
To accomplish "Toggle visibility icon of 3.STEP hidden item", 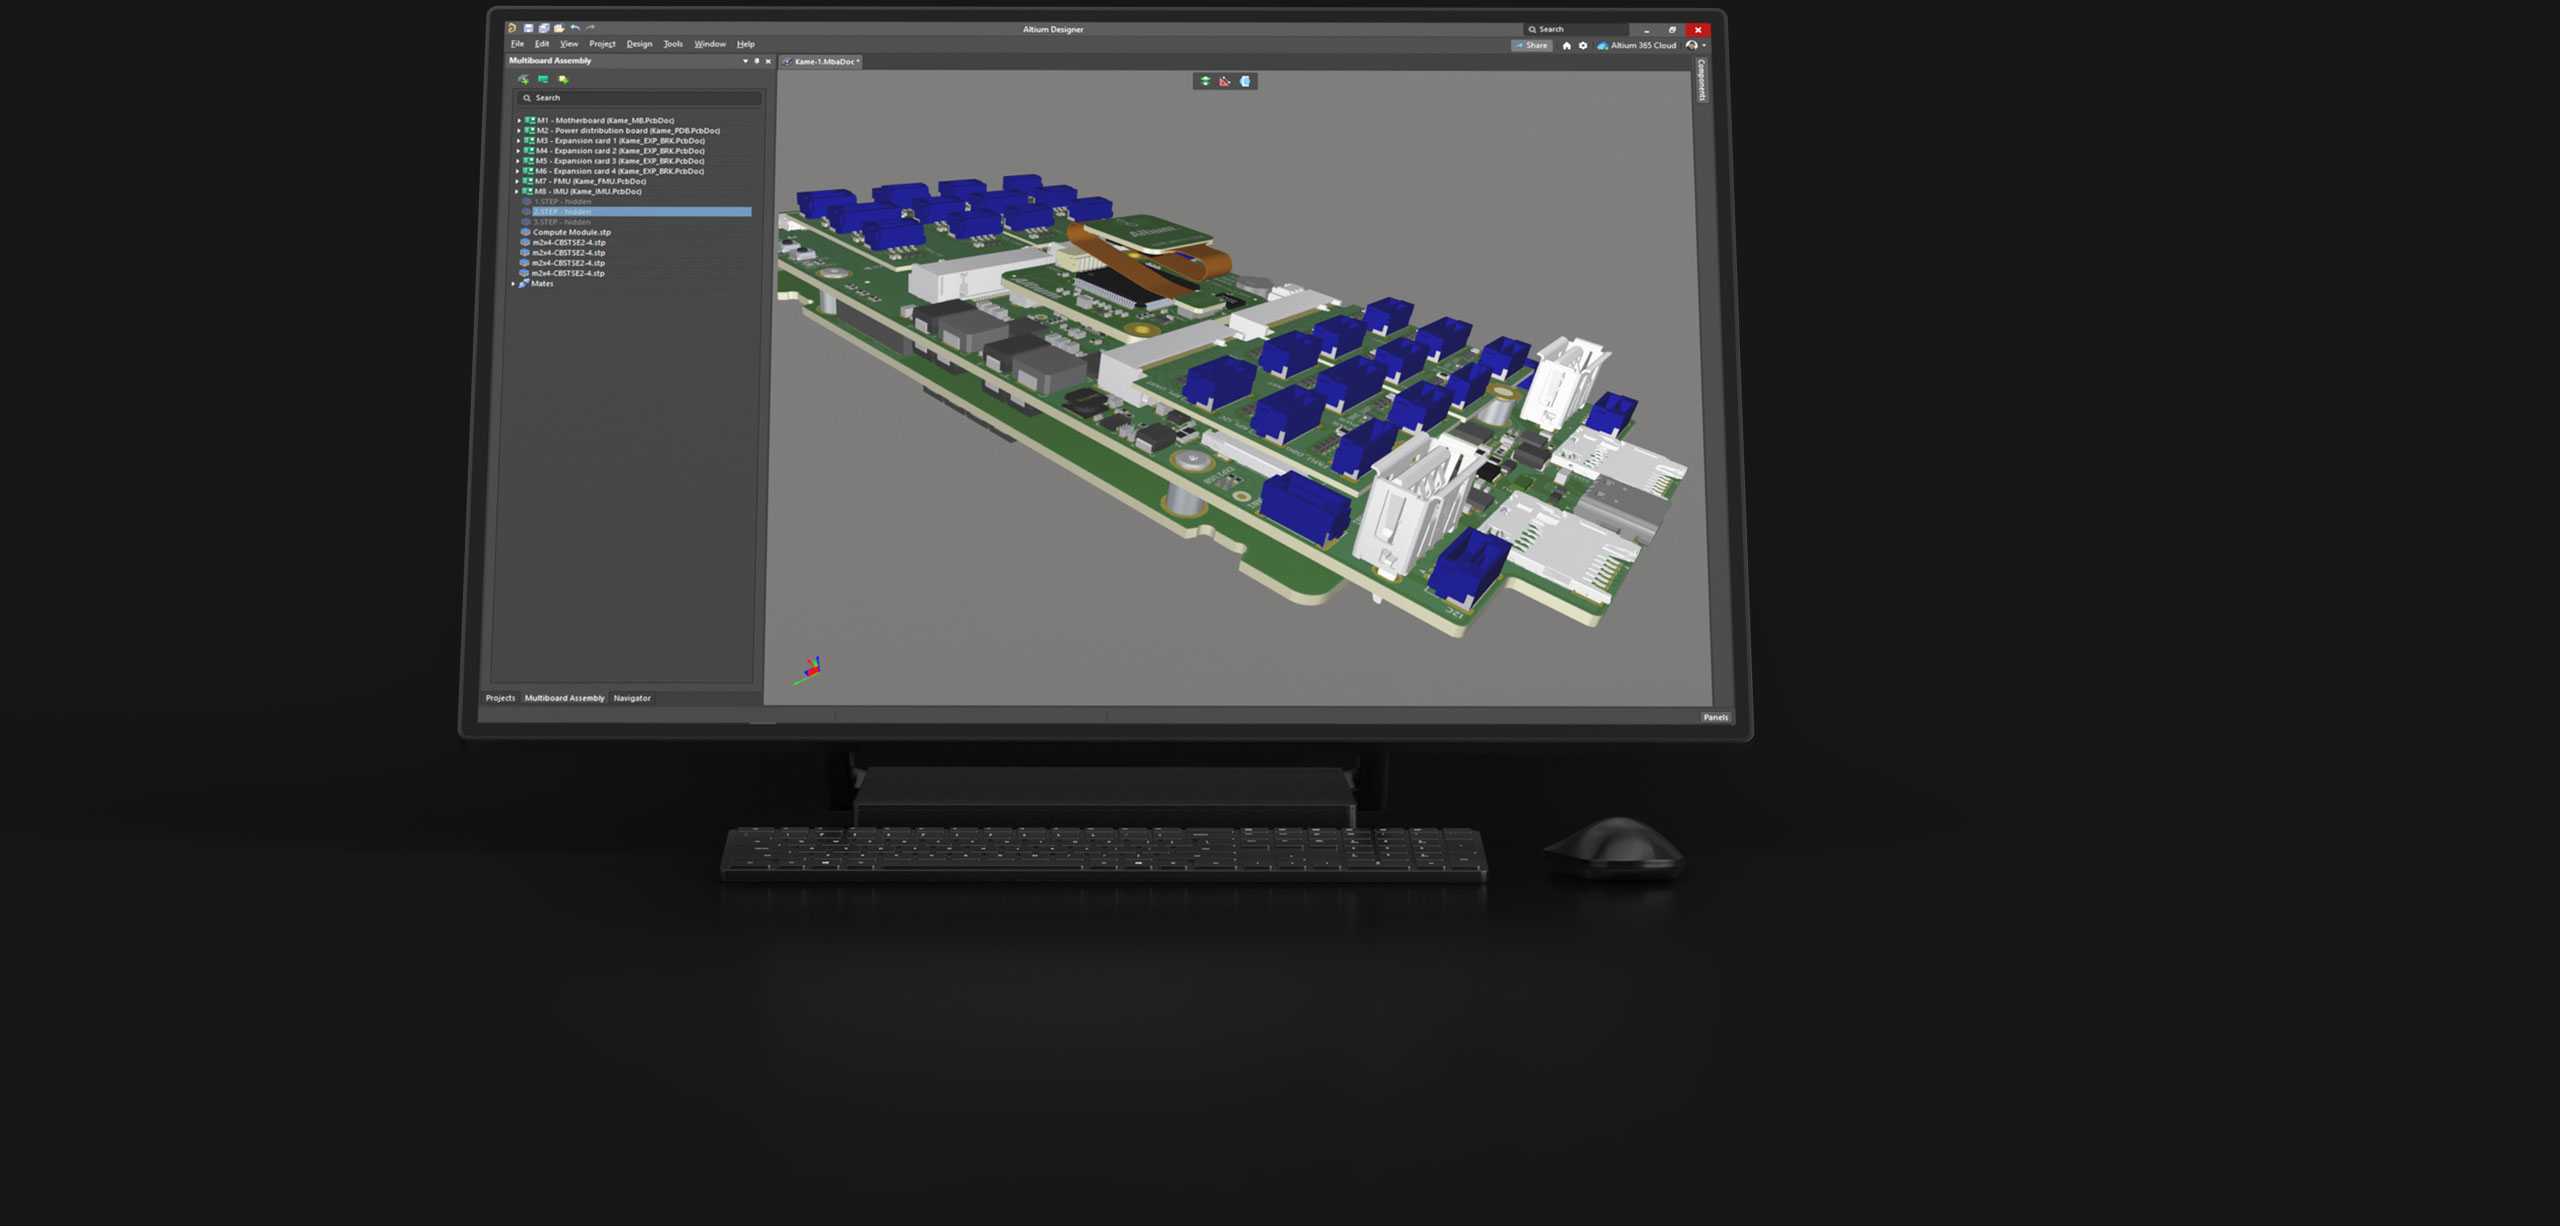I will (526, 222).
